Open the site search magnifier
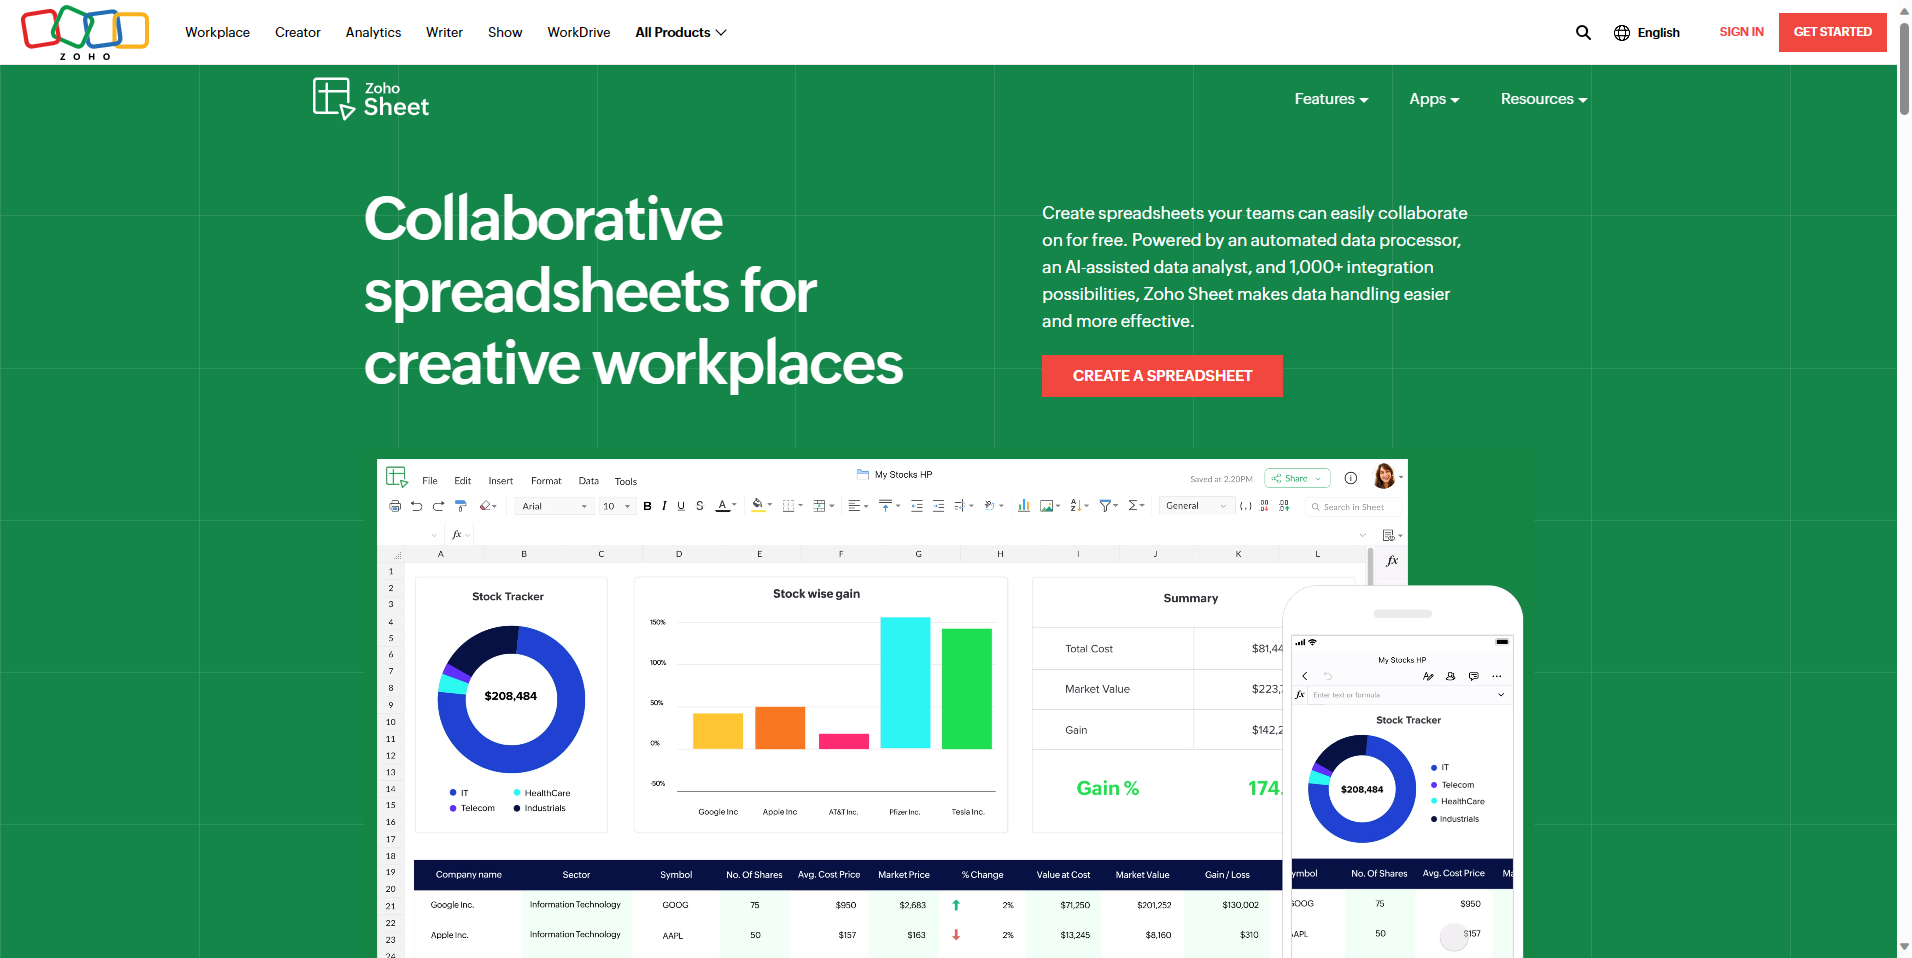Image resolution: width=1912 pixels, height=958 pixels. click(x=1583, y=32)
